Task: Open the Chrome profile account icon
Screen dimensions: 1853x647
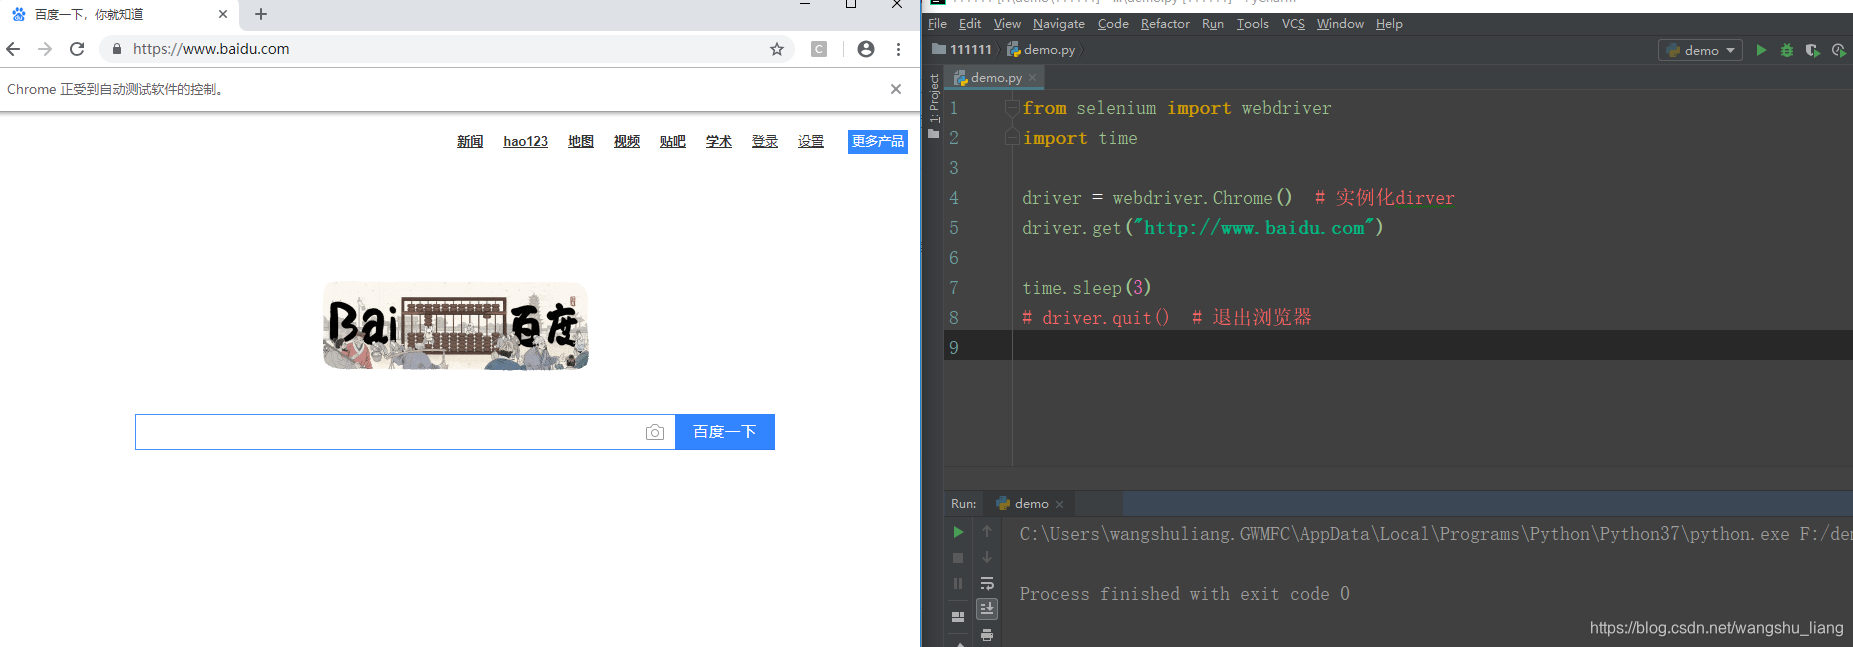Action: point(866,49)
